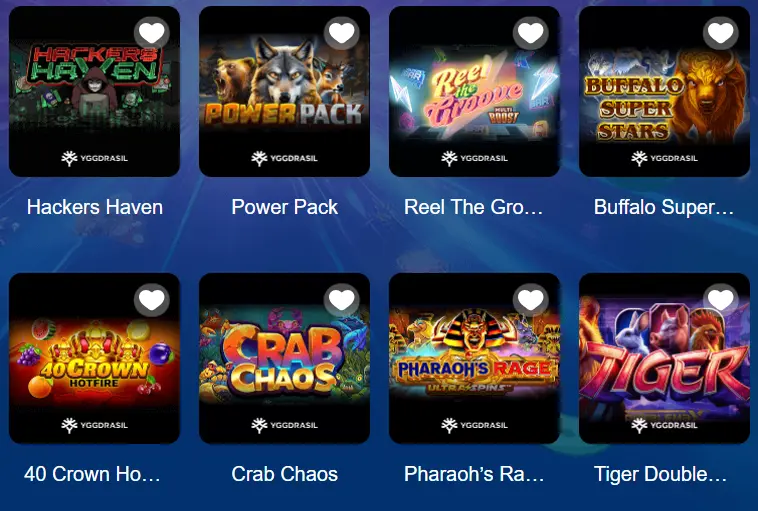Mark Pharaoh's Rage as favorite
Screen dimensions: 758x511
pos(531,300)
